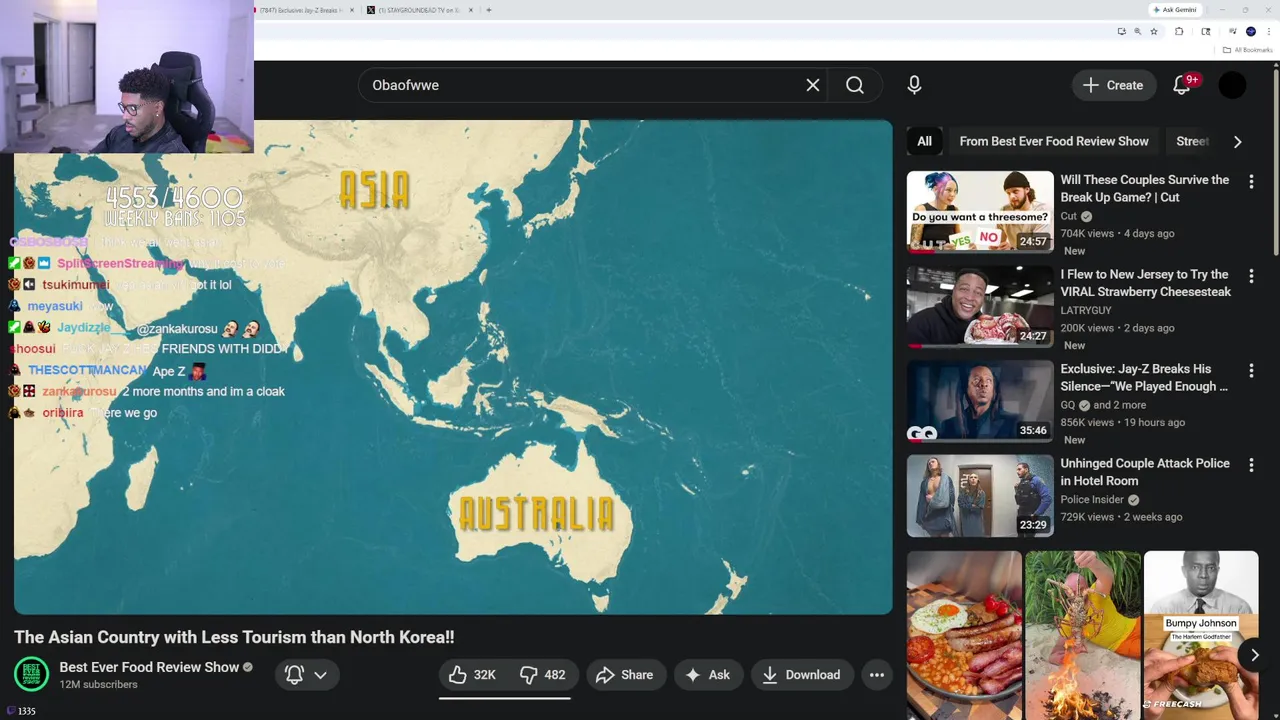This screenshot has height=720, width=1280.
Task: Open more actions ellipsis below video
Action: click(877, 675)
